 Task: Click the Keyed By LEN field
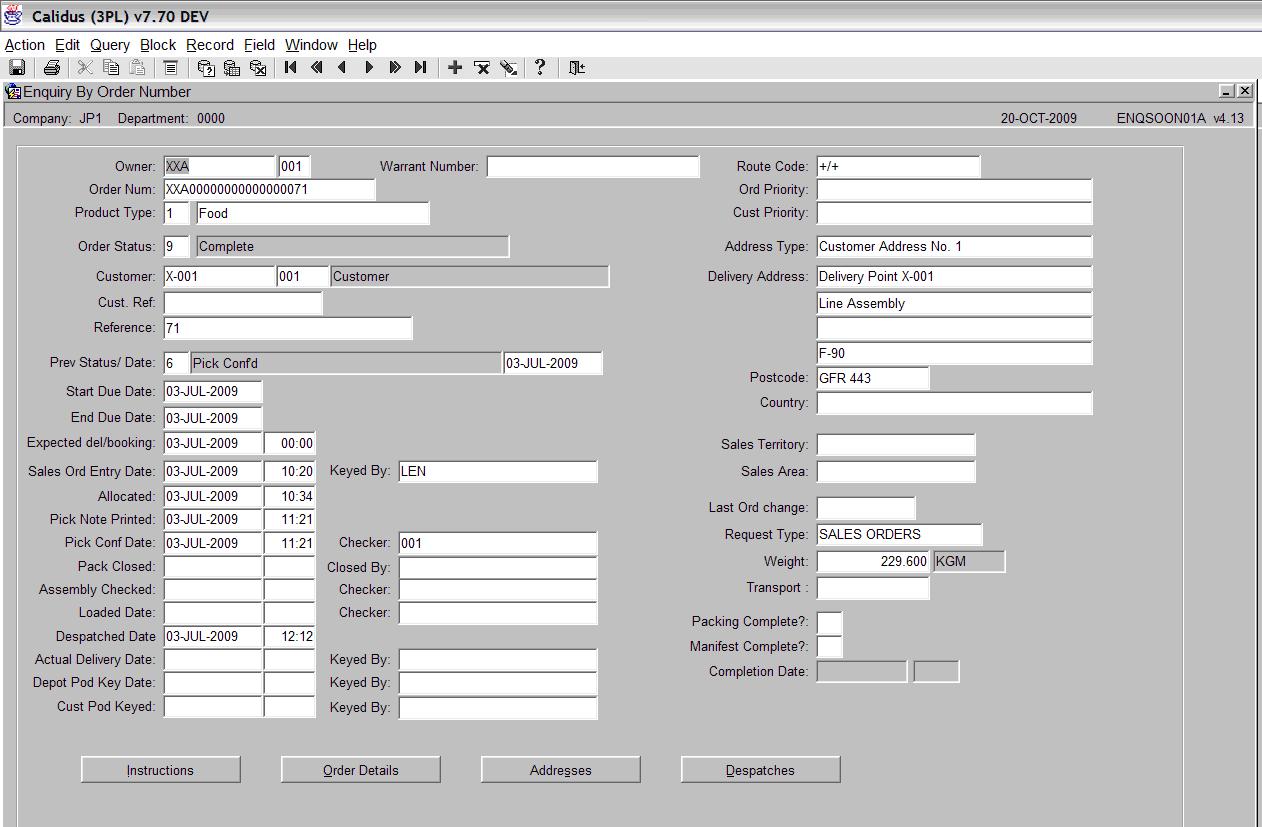pyautogui.click(x=497, y=471)
